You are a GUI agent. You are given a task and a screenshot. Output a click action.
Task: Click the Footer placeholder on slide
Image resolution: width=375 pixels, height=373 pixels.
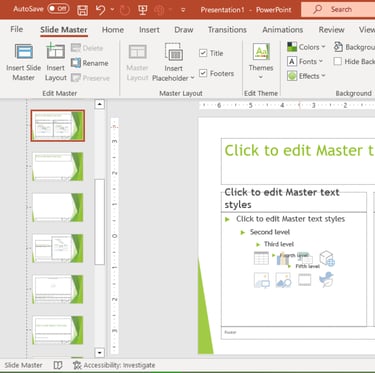click(298, 333)
